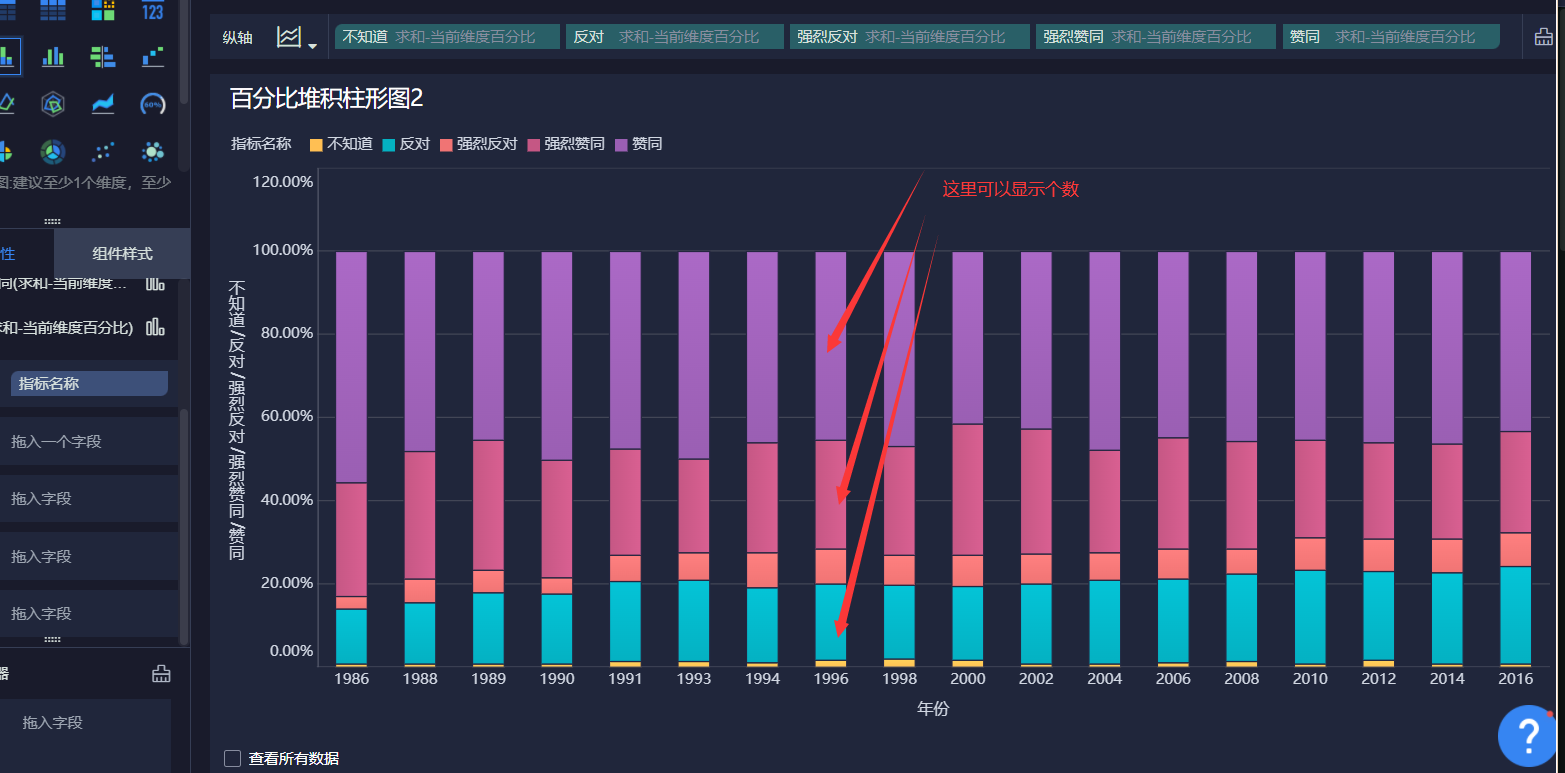Click the 指标名称 legend heading text

click(261, 144)
